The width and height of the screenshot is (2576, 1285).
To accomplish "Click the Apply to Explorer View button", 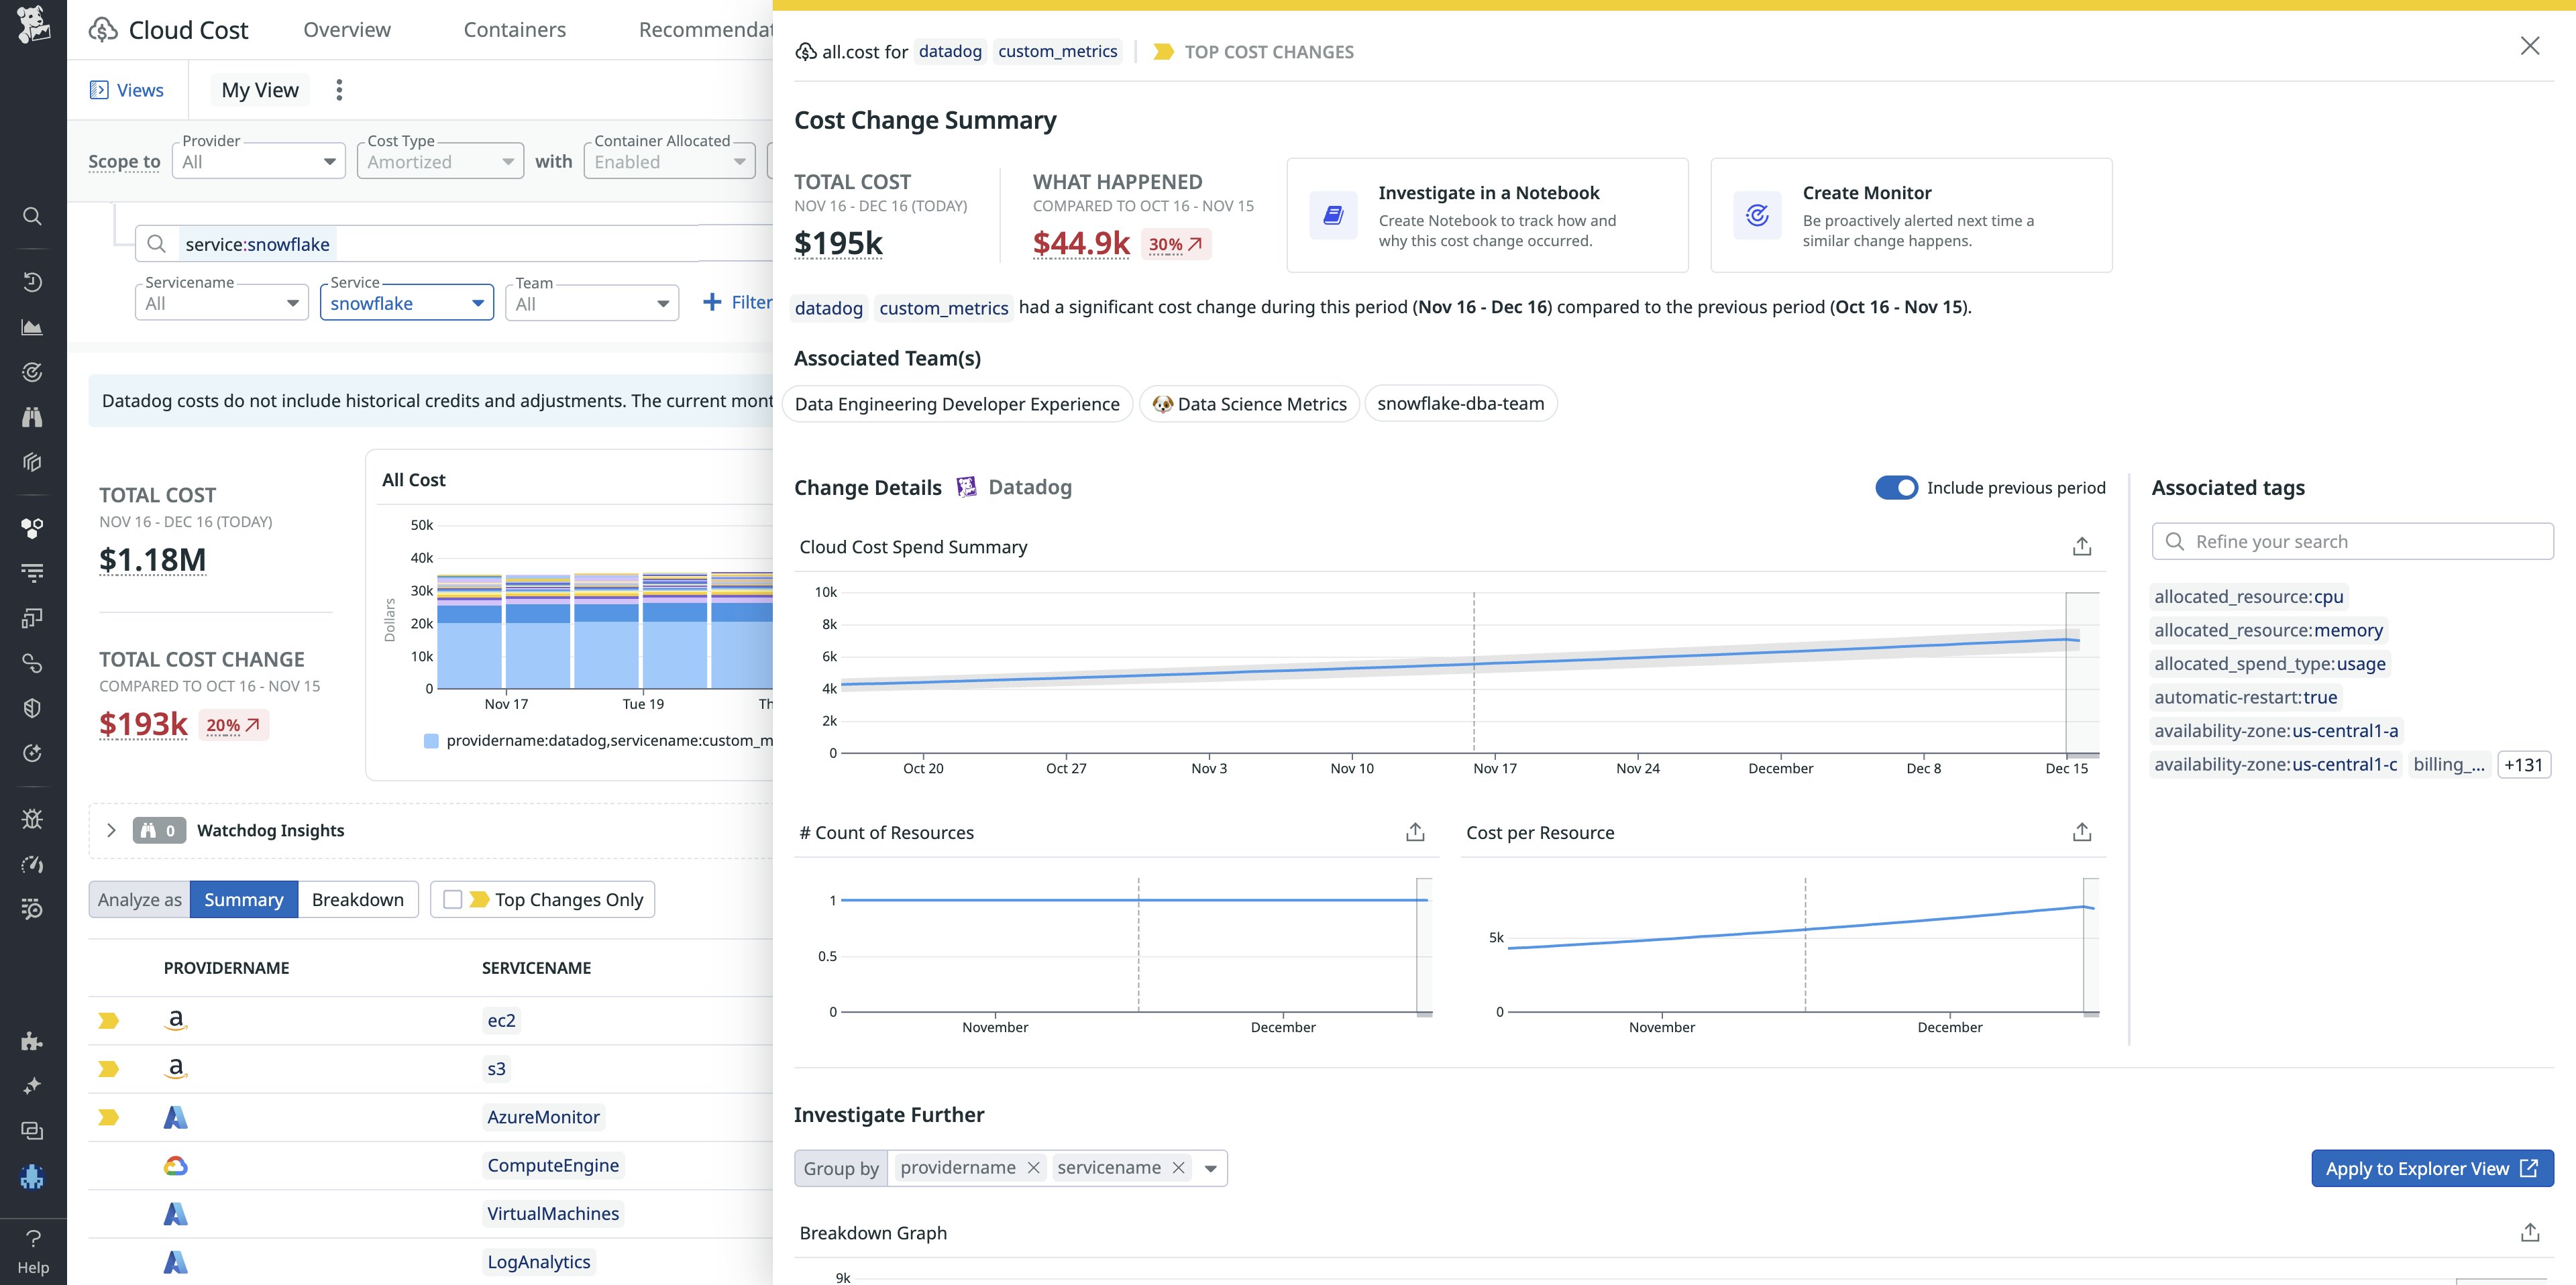I will (2432, 1167).
